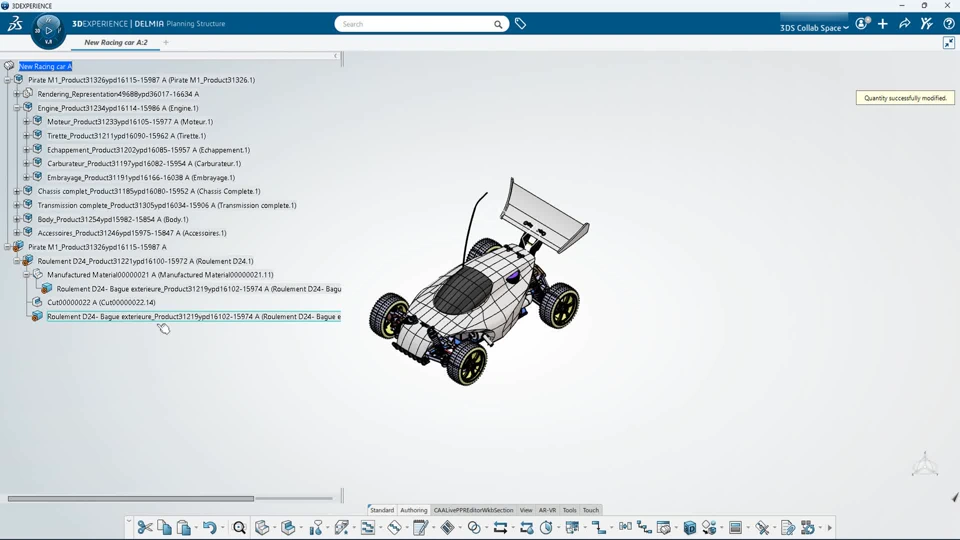The width and height of the screenshot is (960, 540).
Task: Click the plus Add icon in top bar
Action: point(883,24)
